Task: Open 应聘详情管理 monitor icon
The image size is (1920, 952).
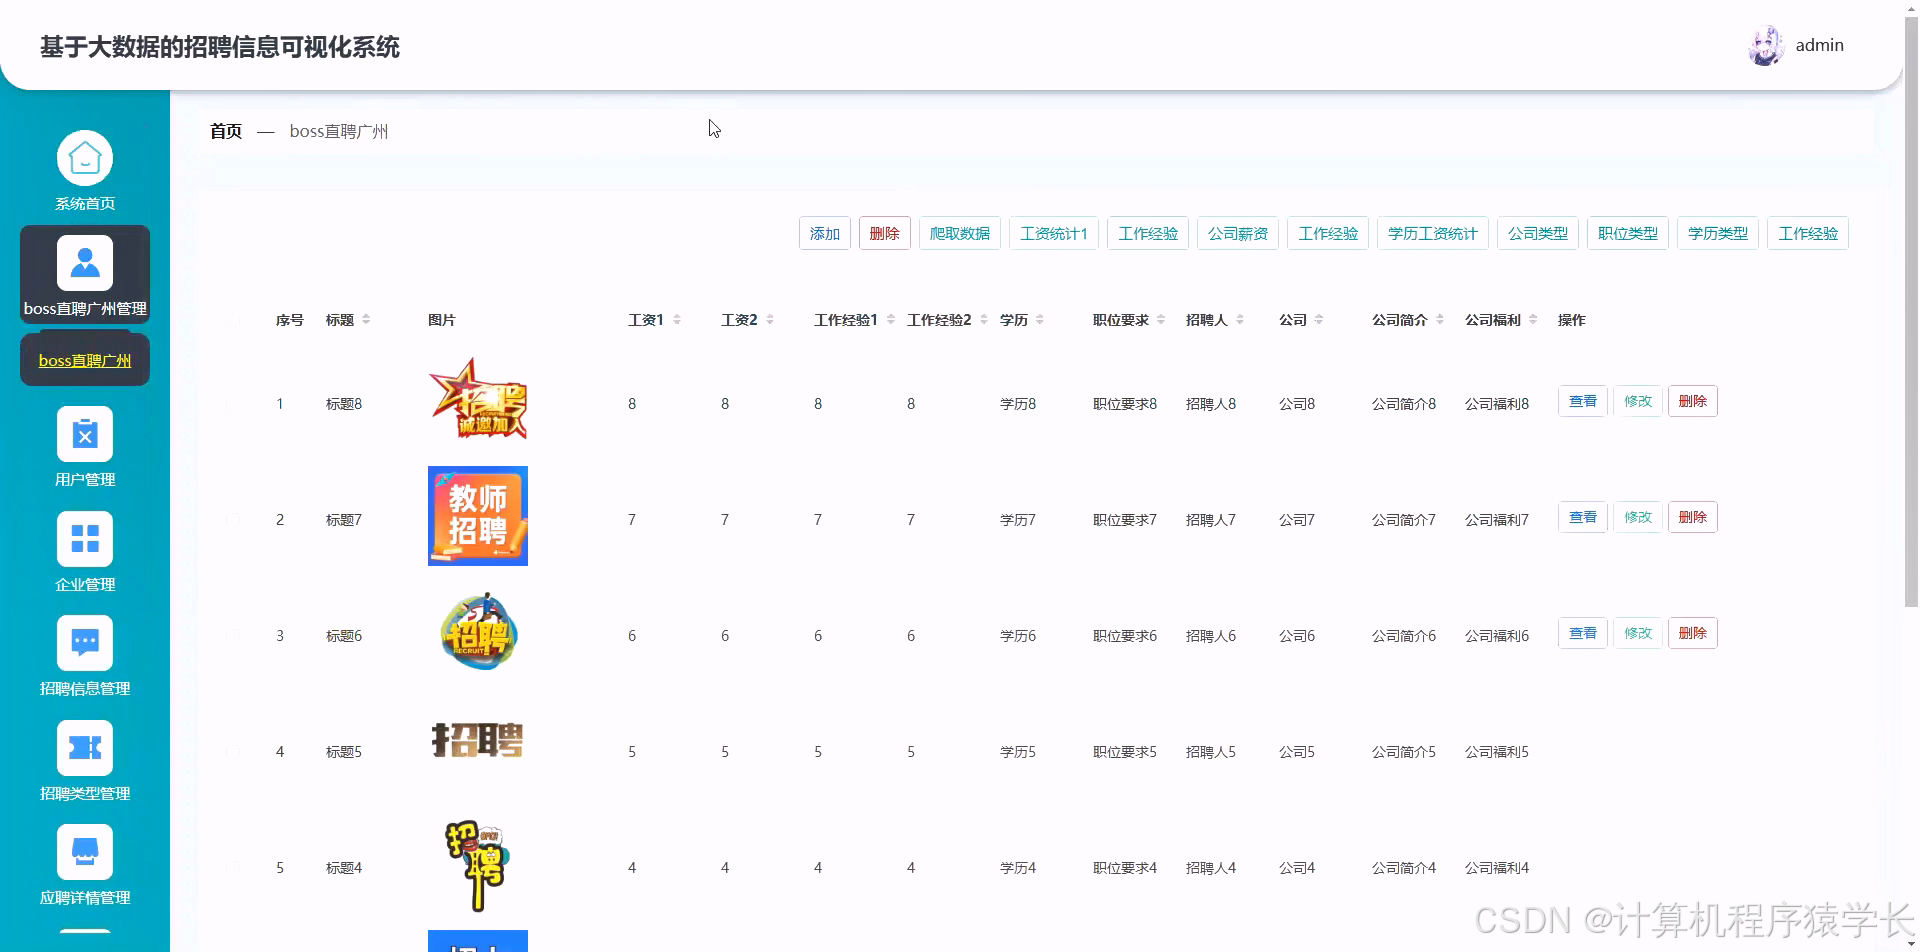Action: pyautogui.click(x=85, y=851)
